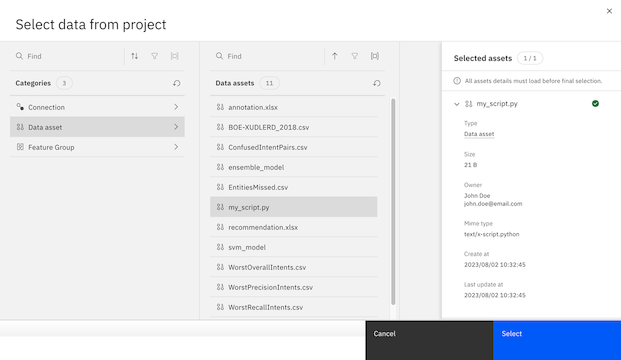Click the asset icon beside my_script.py in Selected assets
Screen dimensions: 621x360
point(469,104)
